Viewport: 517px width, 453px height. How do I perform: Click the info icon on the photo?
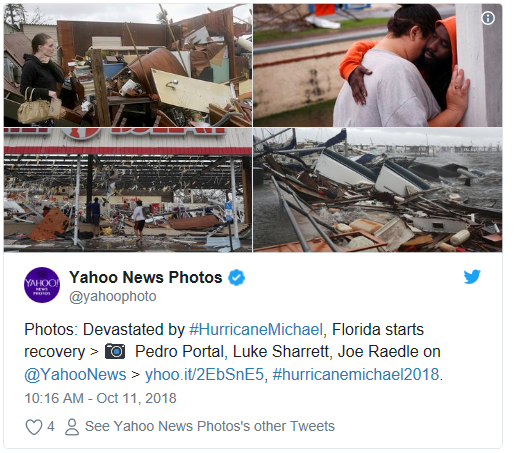pyautogui.click(x=488, y=18)
